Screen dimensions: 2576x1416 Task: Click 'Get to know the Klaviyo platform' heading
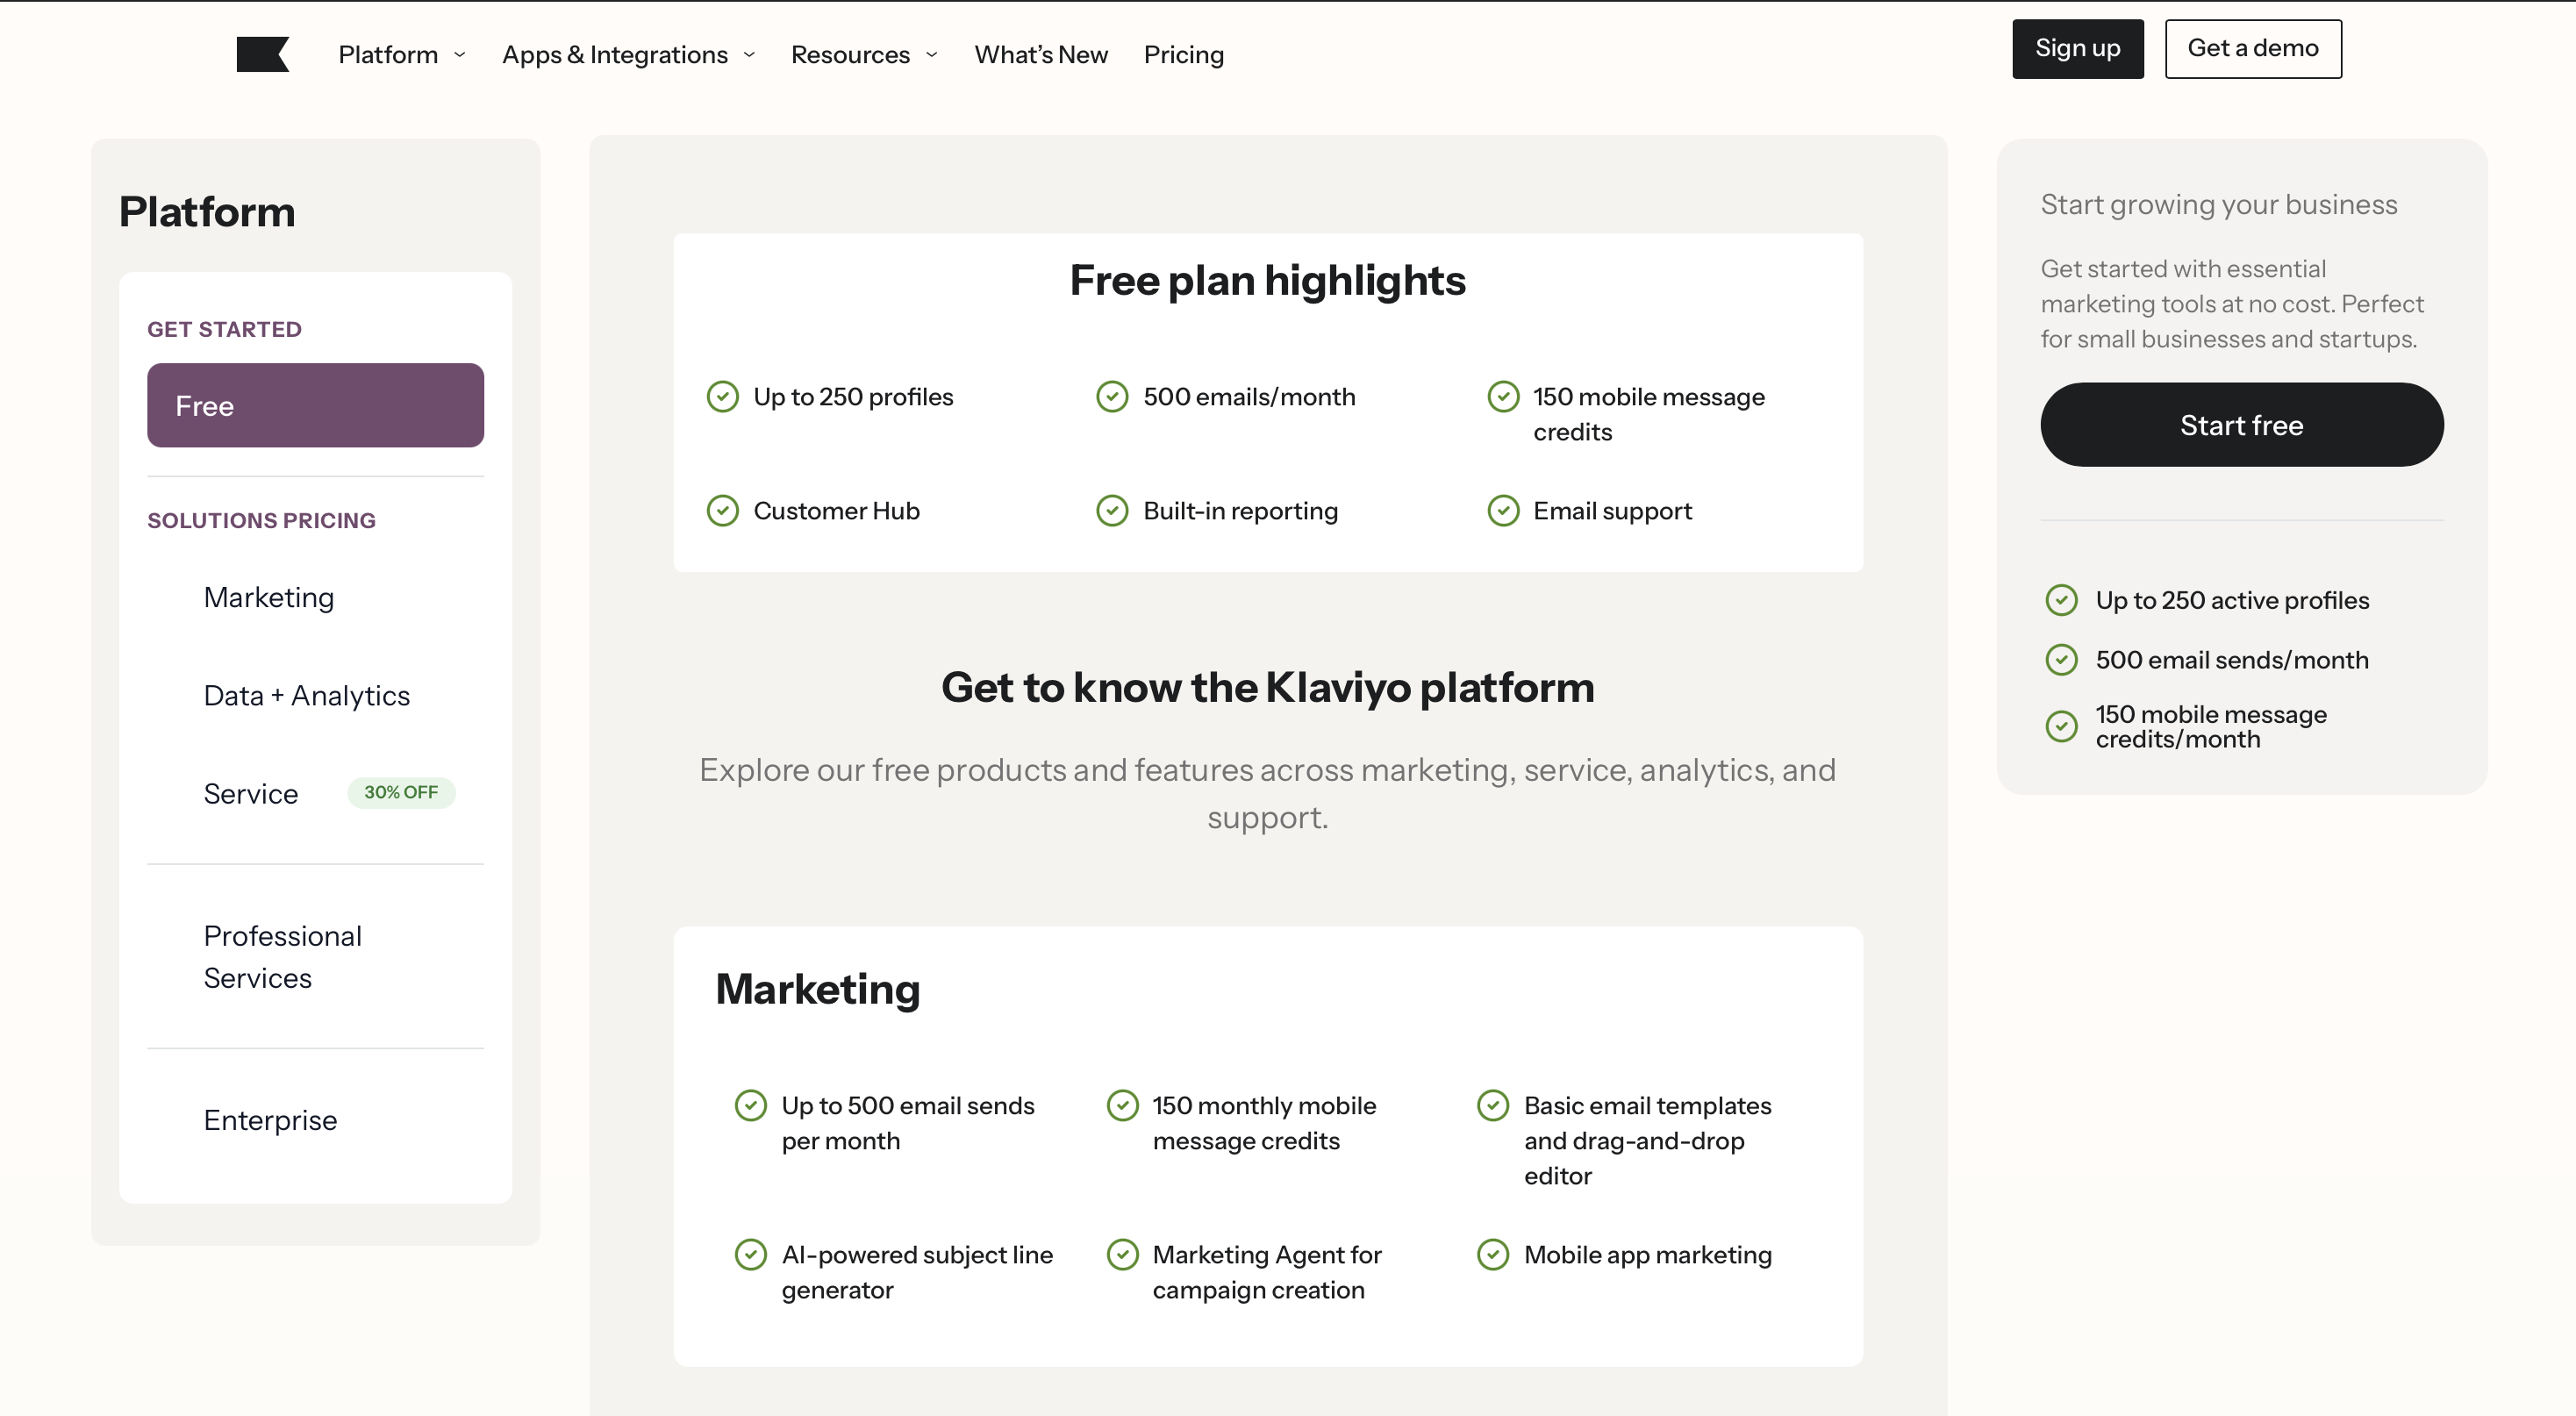coord(1268,688)
